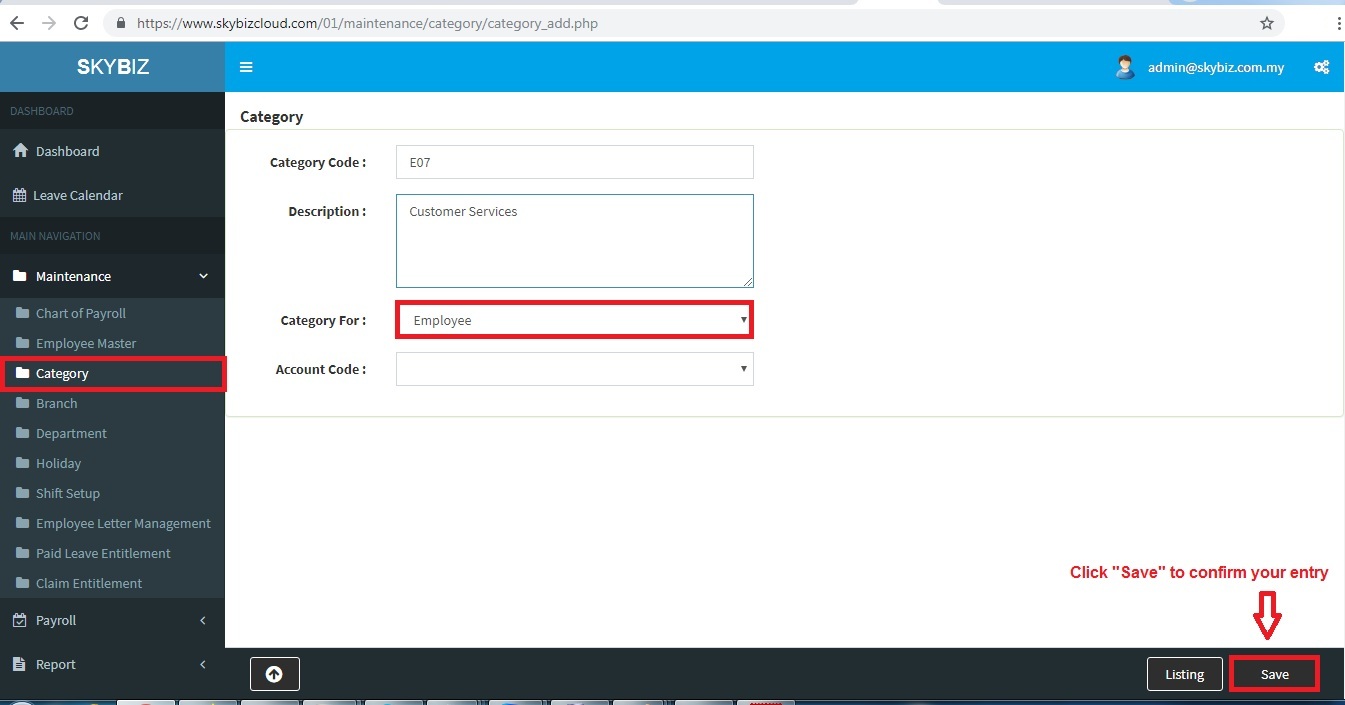Click the browser back arrow
Screen dimensions: 1345x705
[16, 23]
